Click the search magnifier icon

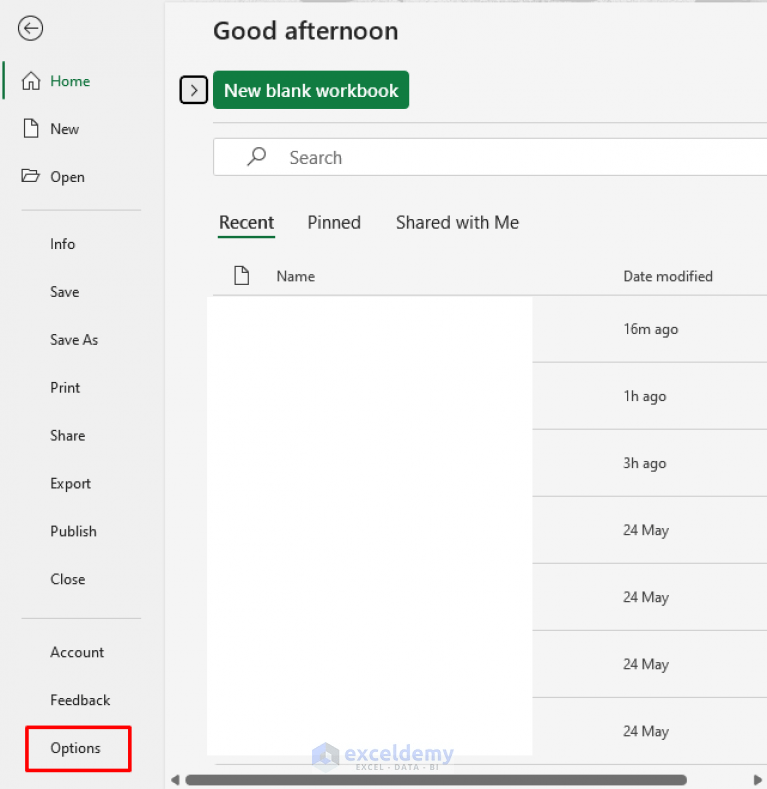[257, 156]
